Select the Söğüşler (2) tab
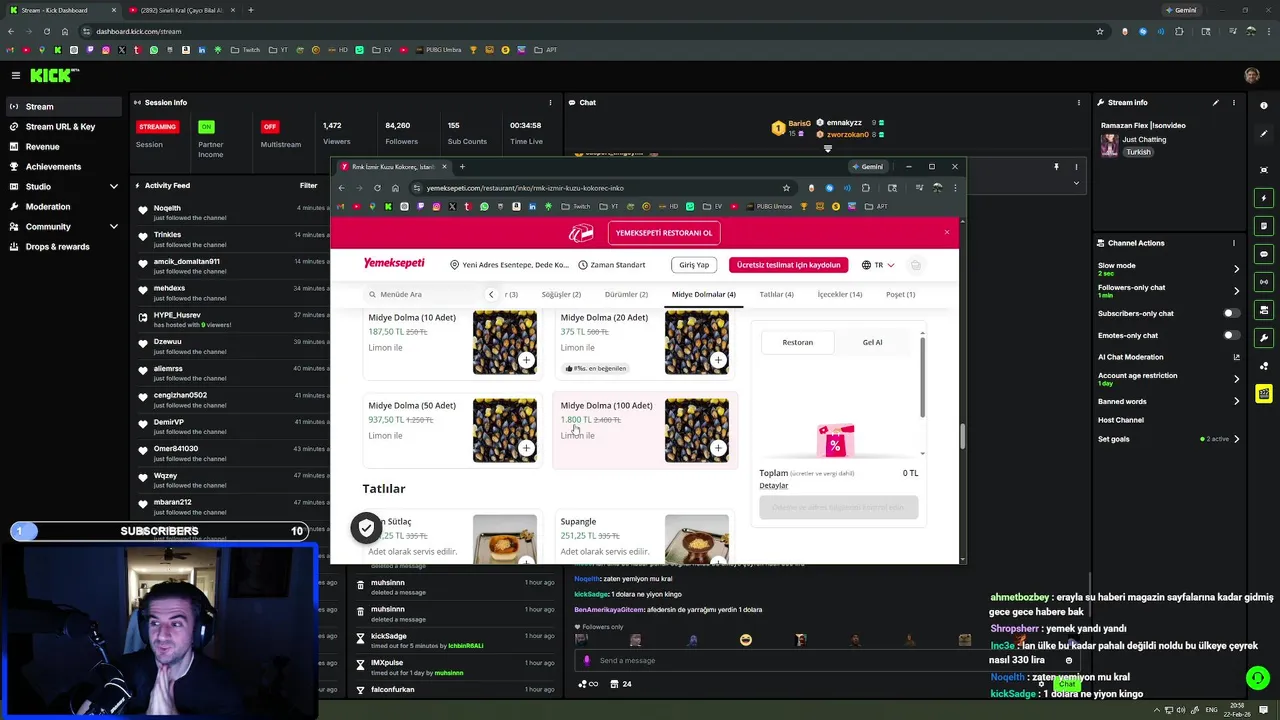This screenshot has width=1280, height=720. click(x=561, y=294)
